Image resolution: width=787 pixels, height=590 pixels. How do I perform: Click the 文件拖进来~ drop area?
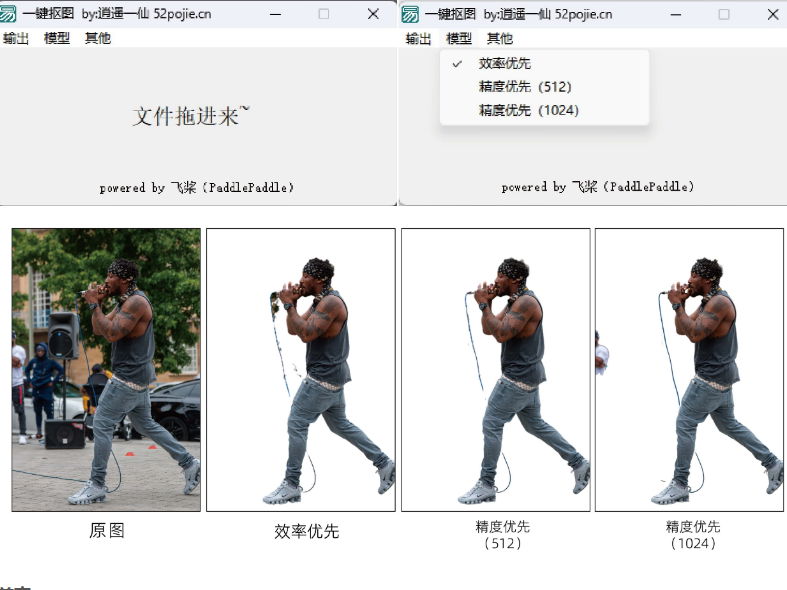[191, 116]
